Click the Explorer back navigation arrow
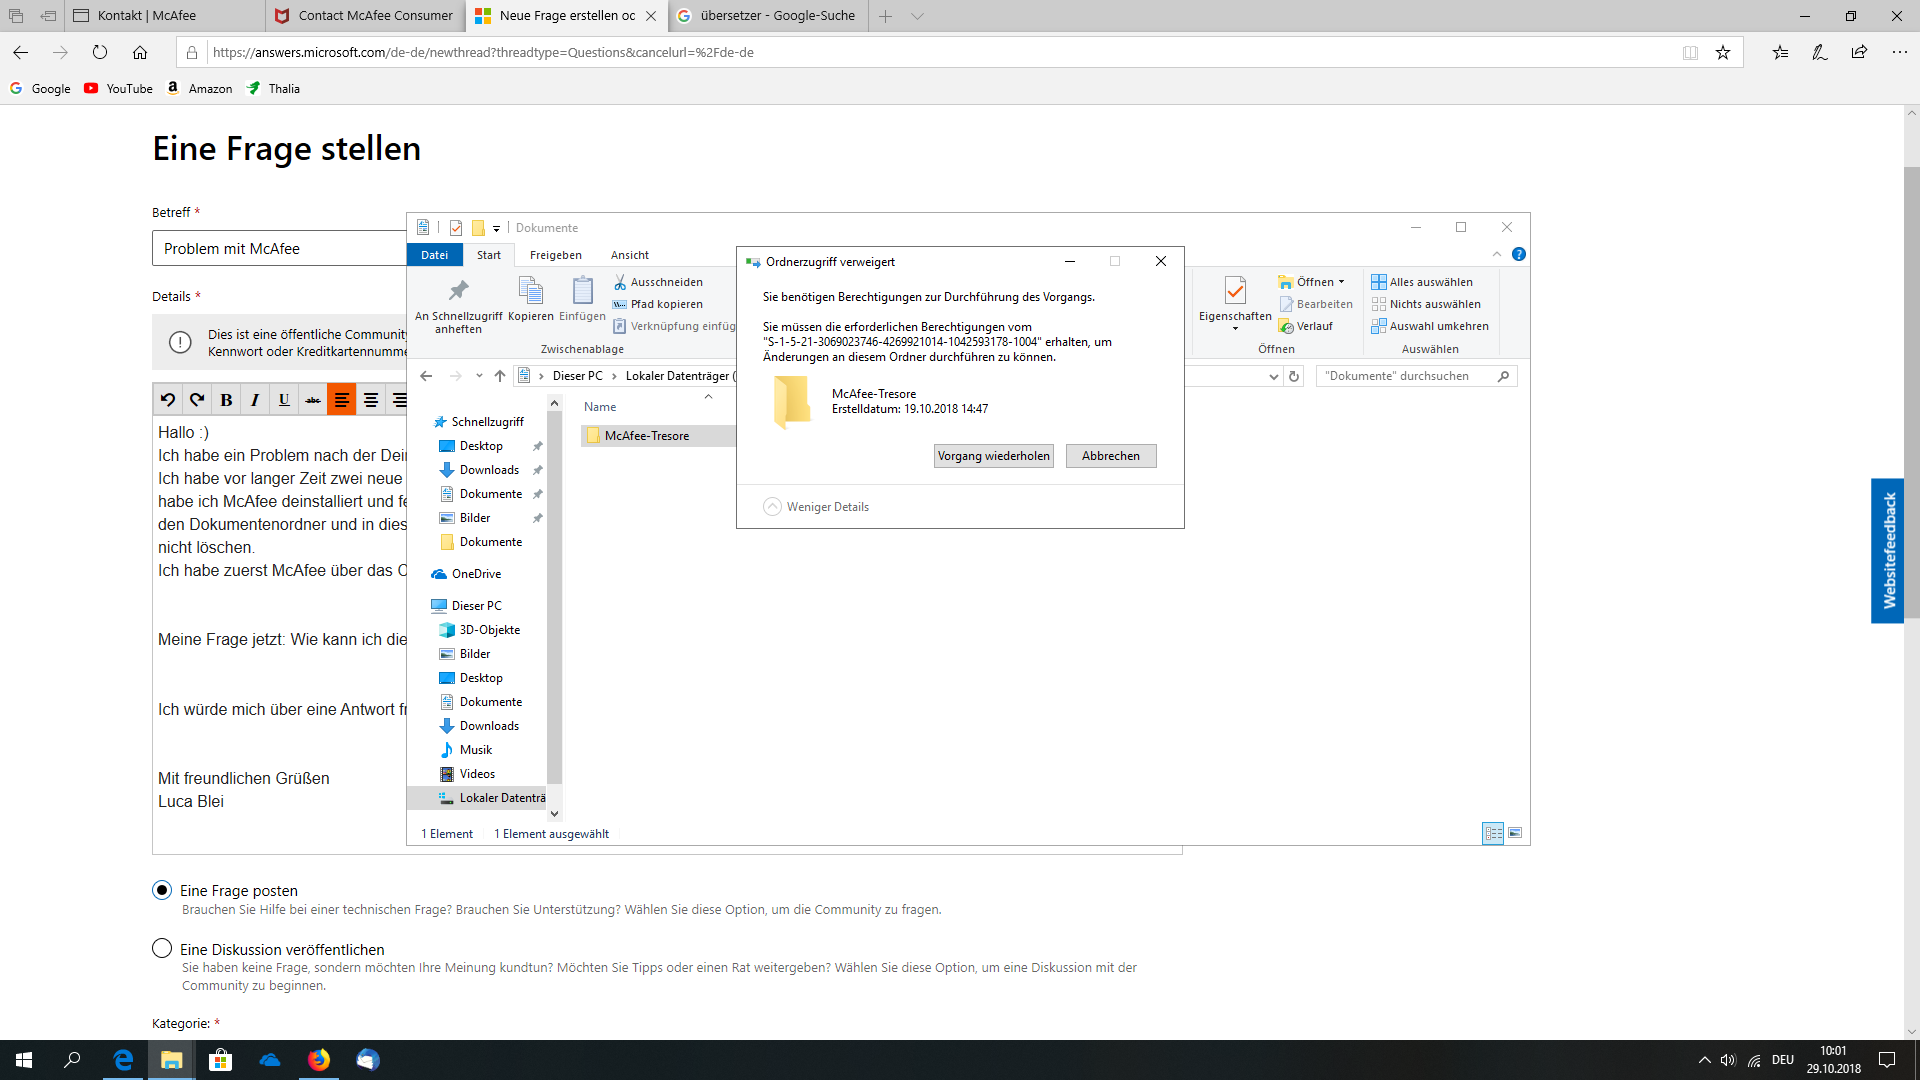 [x=426, y=376]
